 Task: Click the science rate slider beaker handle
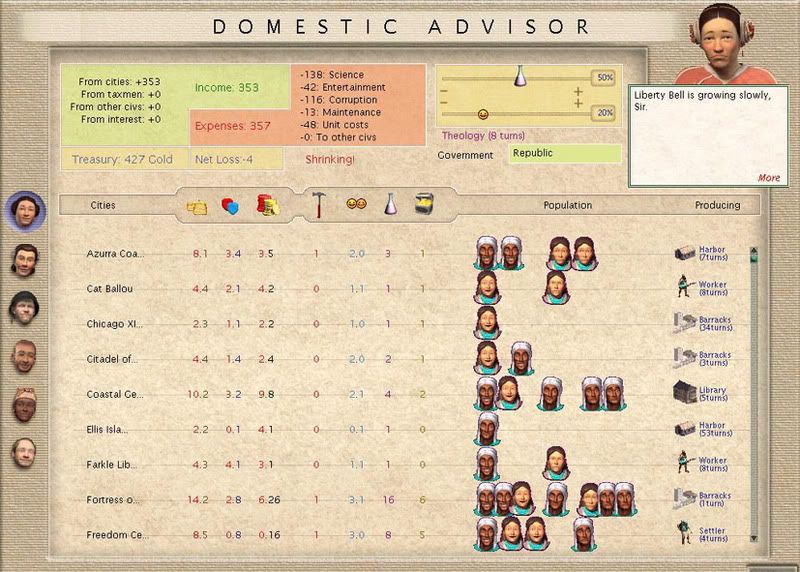pos(520,76)
